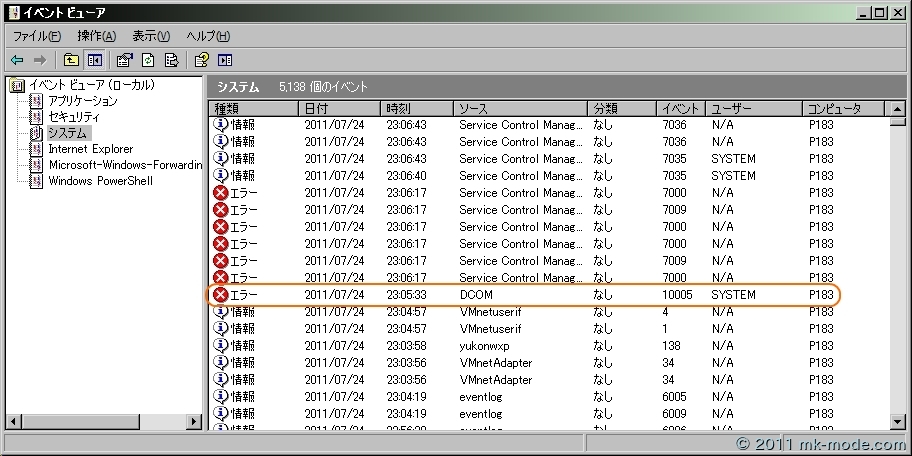Open the Help toolbar icon
Viewport: 912px width, 456px height.
(202, 60)
